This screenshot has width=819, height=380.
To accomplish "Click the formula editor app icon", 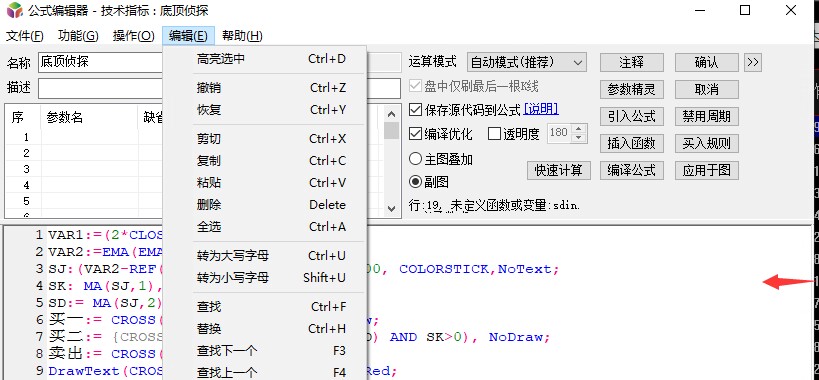I will click(15, 10).
